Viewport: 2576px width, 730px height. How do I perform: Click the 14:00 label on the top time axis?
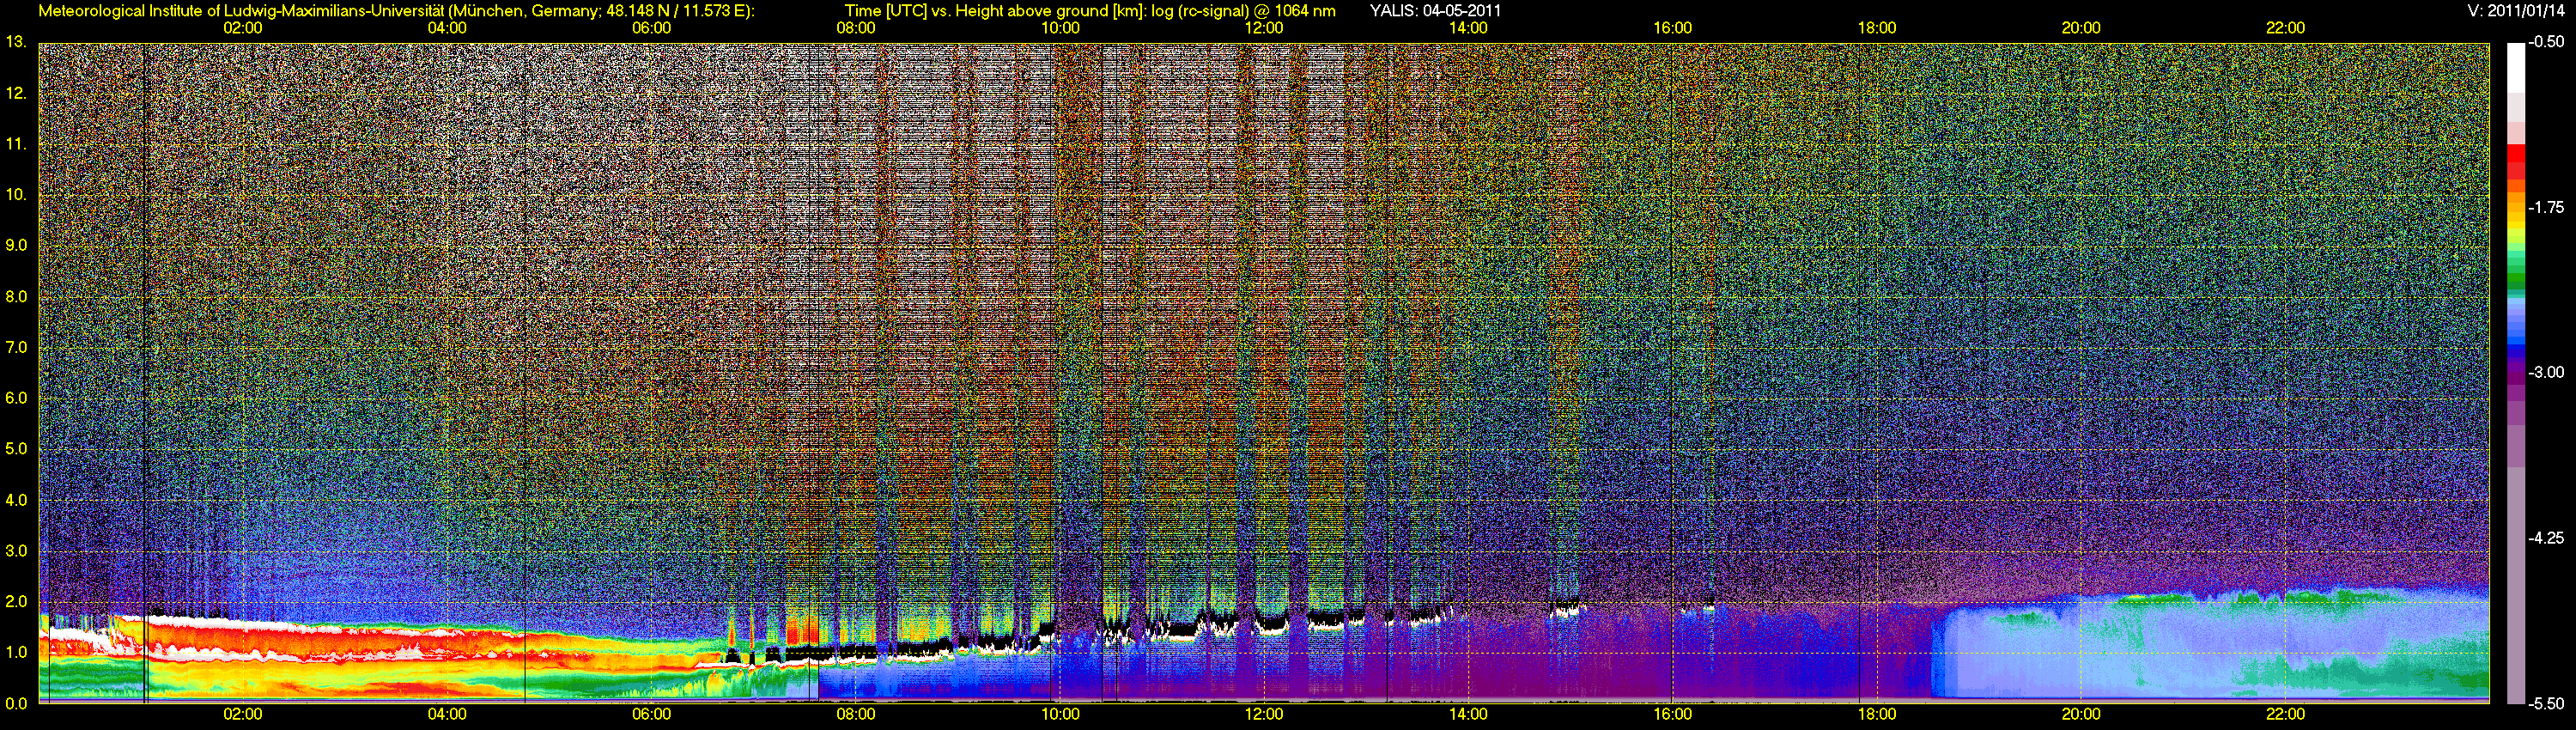pos(1468,28)
